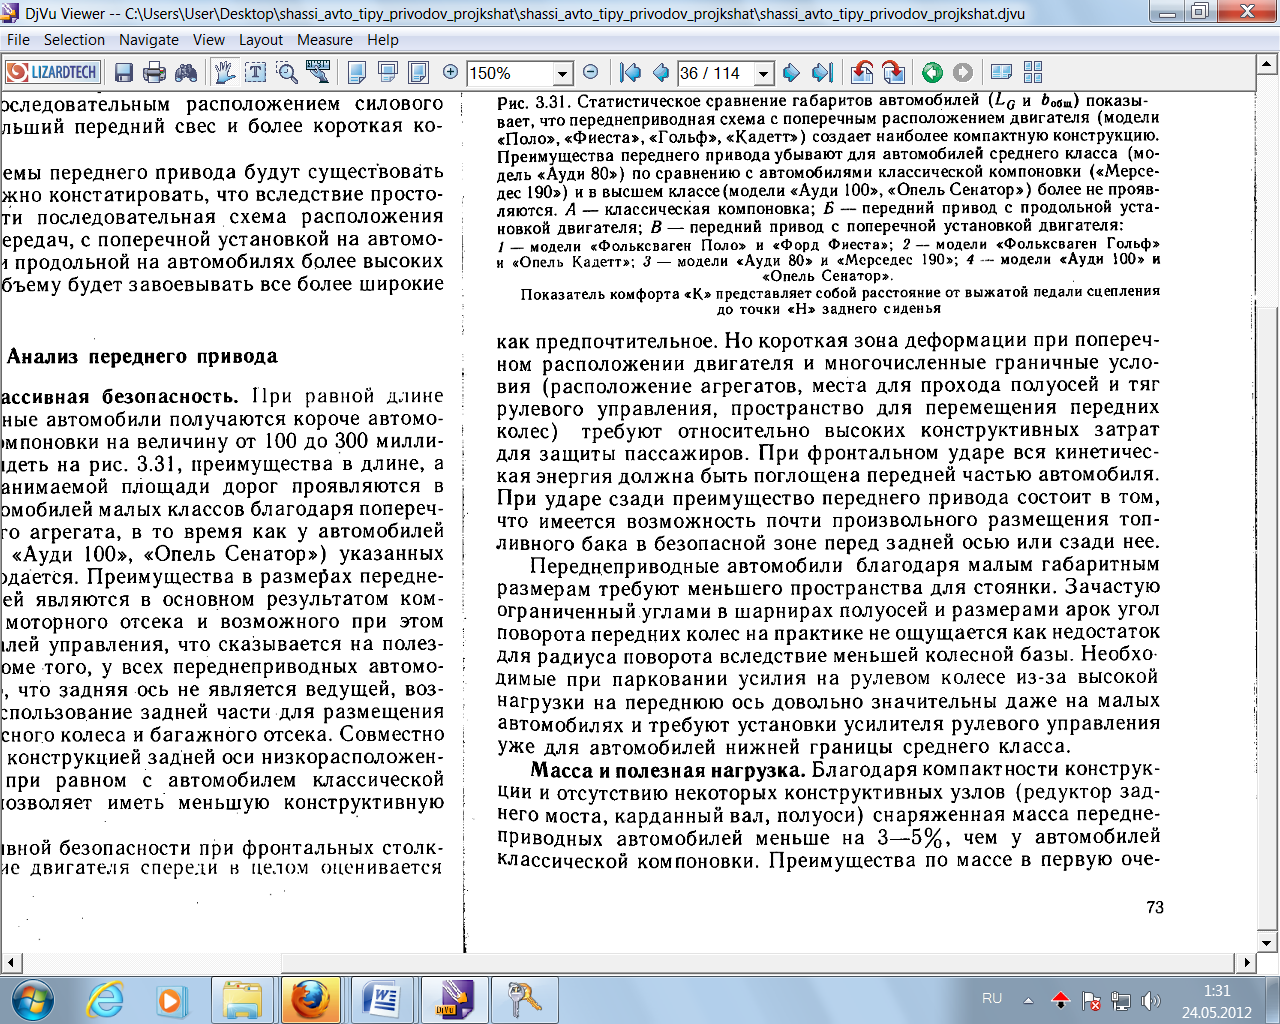Switch to Word in the taskbar
The width and height of the screenshot is (1280, 1024).
(381, 999)
